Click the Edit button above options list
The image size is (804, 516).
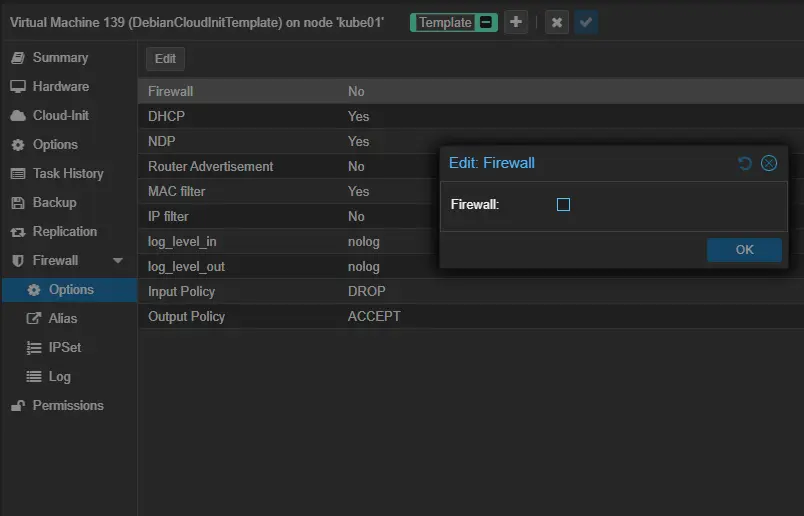(165, 59)
